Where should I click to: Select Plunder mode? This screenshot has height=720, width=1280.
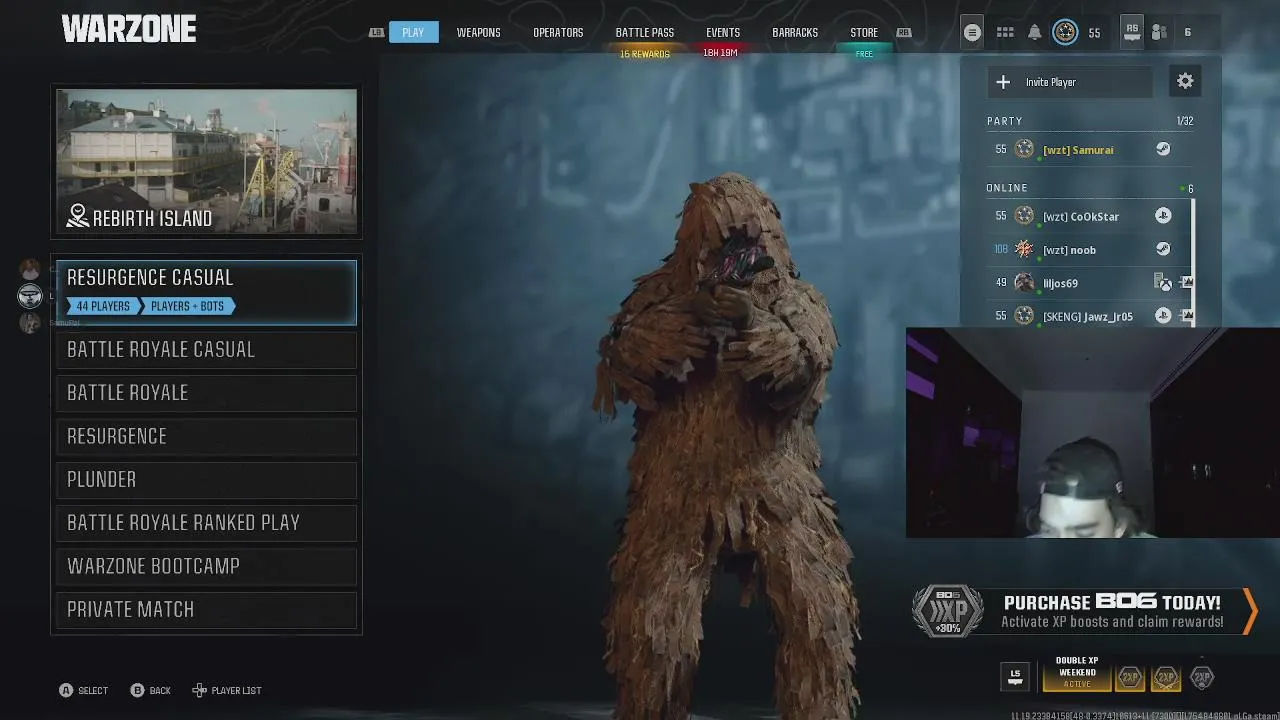(x=206, y=480)
